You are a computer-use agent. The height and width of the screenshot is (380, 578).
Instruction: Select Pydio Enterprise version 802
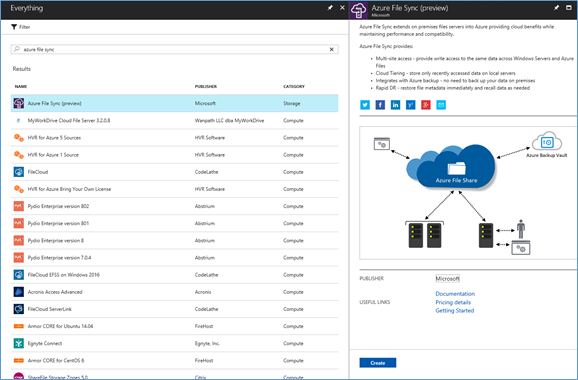click(58, 206)
